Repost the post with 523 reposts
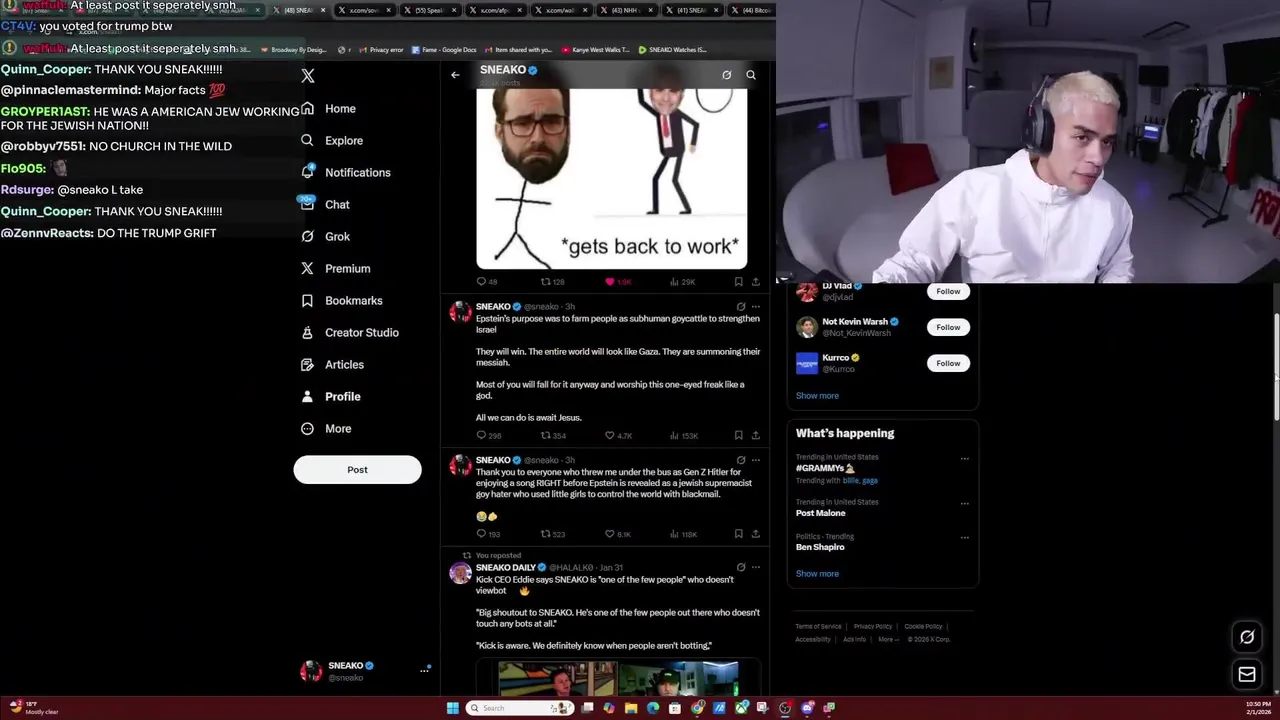 pyautogui.click(x=554, y=534)
